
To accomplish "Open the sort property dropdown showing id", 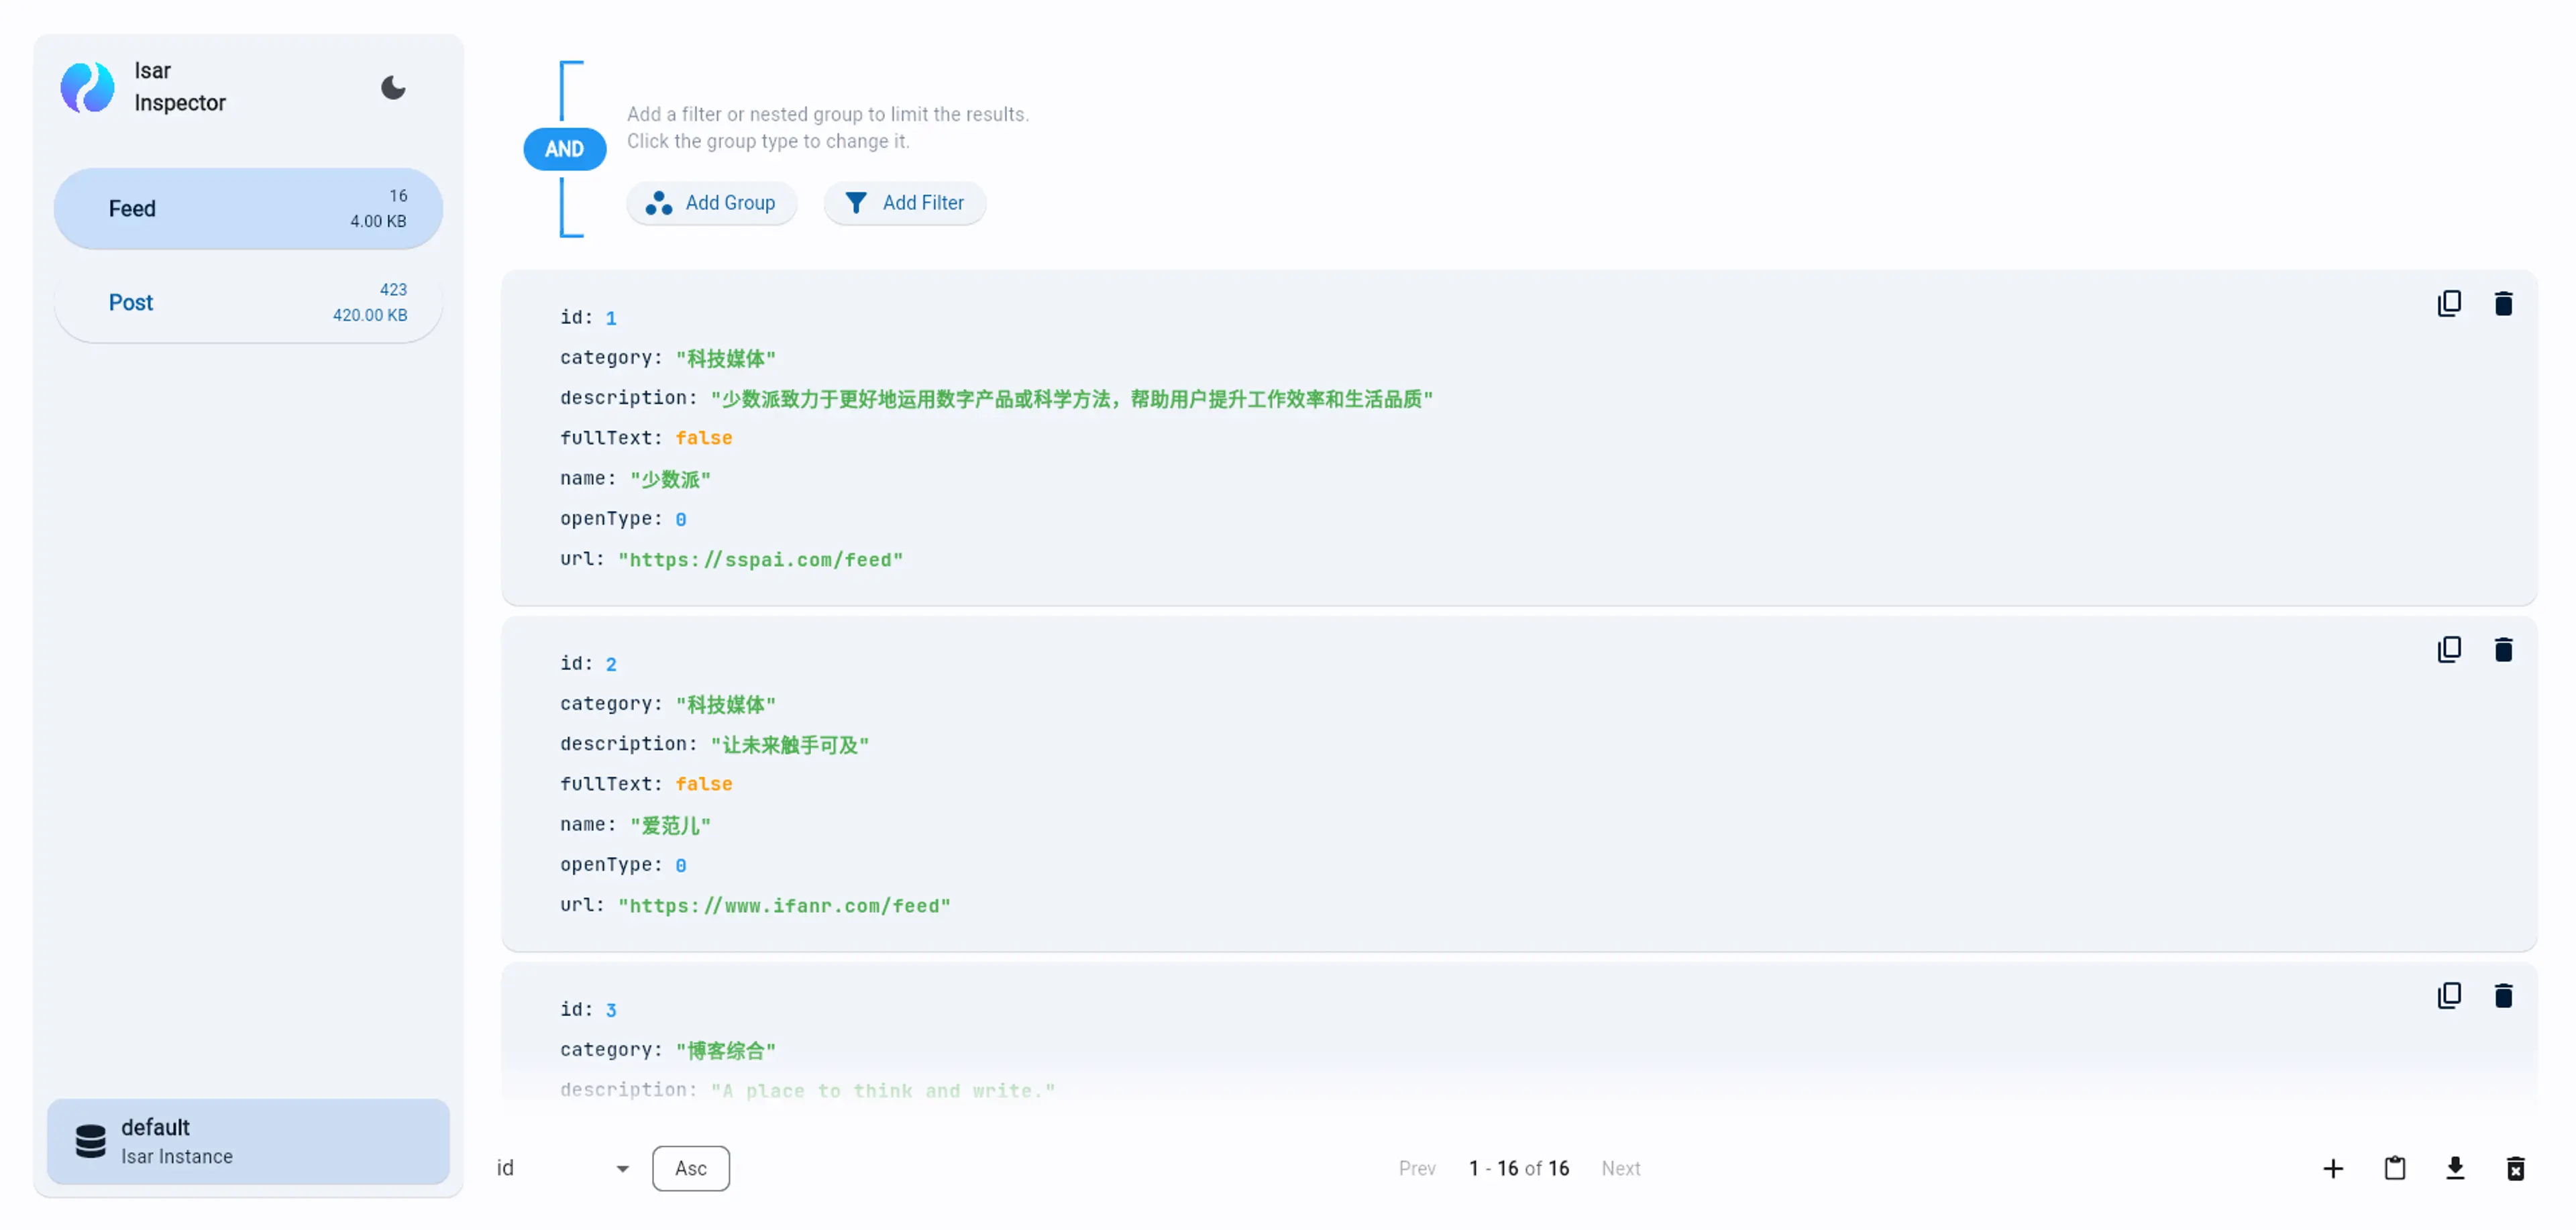I will point(564,1168).
